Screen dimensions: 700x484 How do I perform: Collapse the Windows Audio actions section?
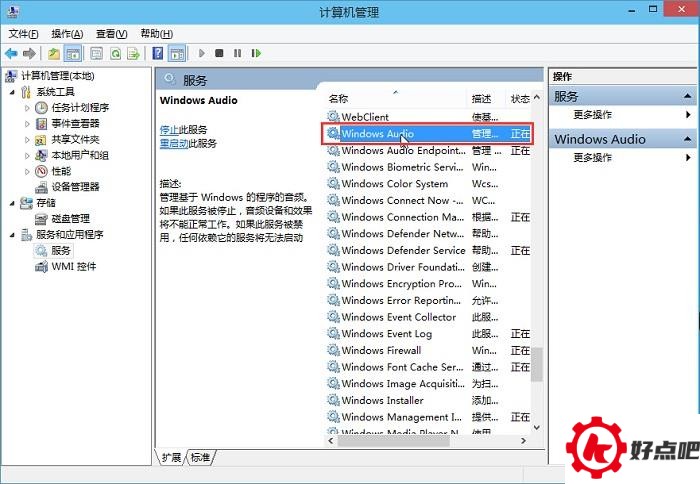[x=688, y=139]
